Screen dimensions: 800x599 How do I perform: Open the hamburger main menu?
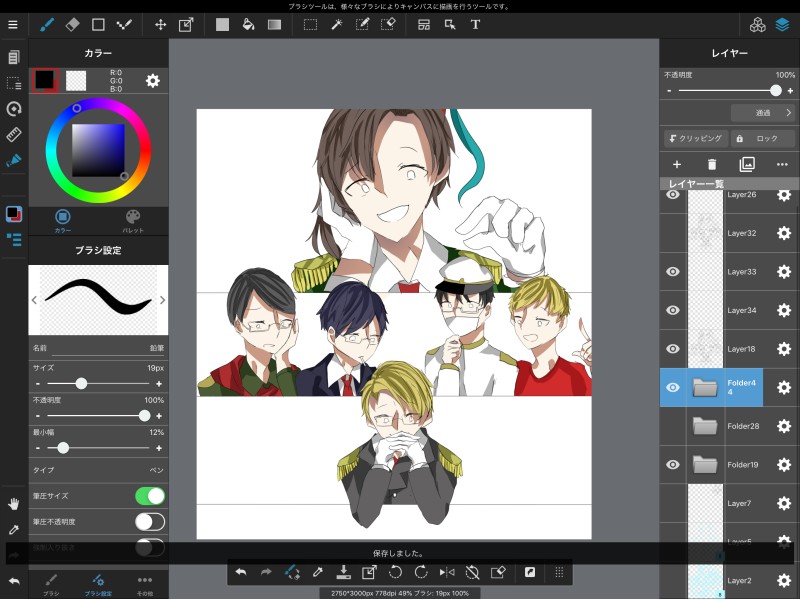pos(13,24)
